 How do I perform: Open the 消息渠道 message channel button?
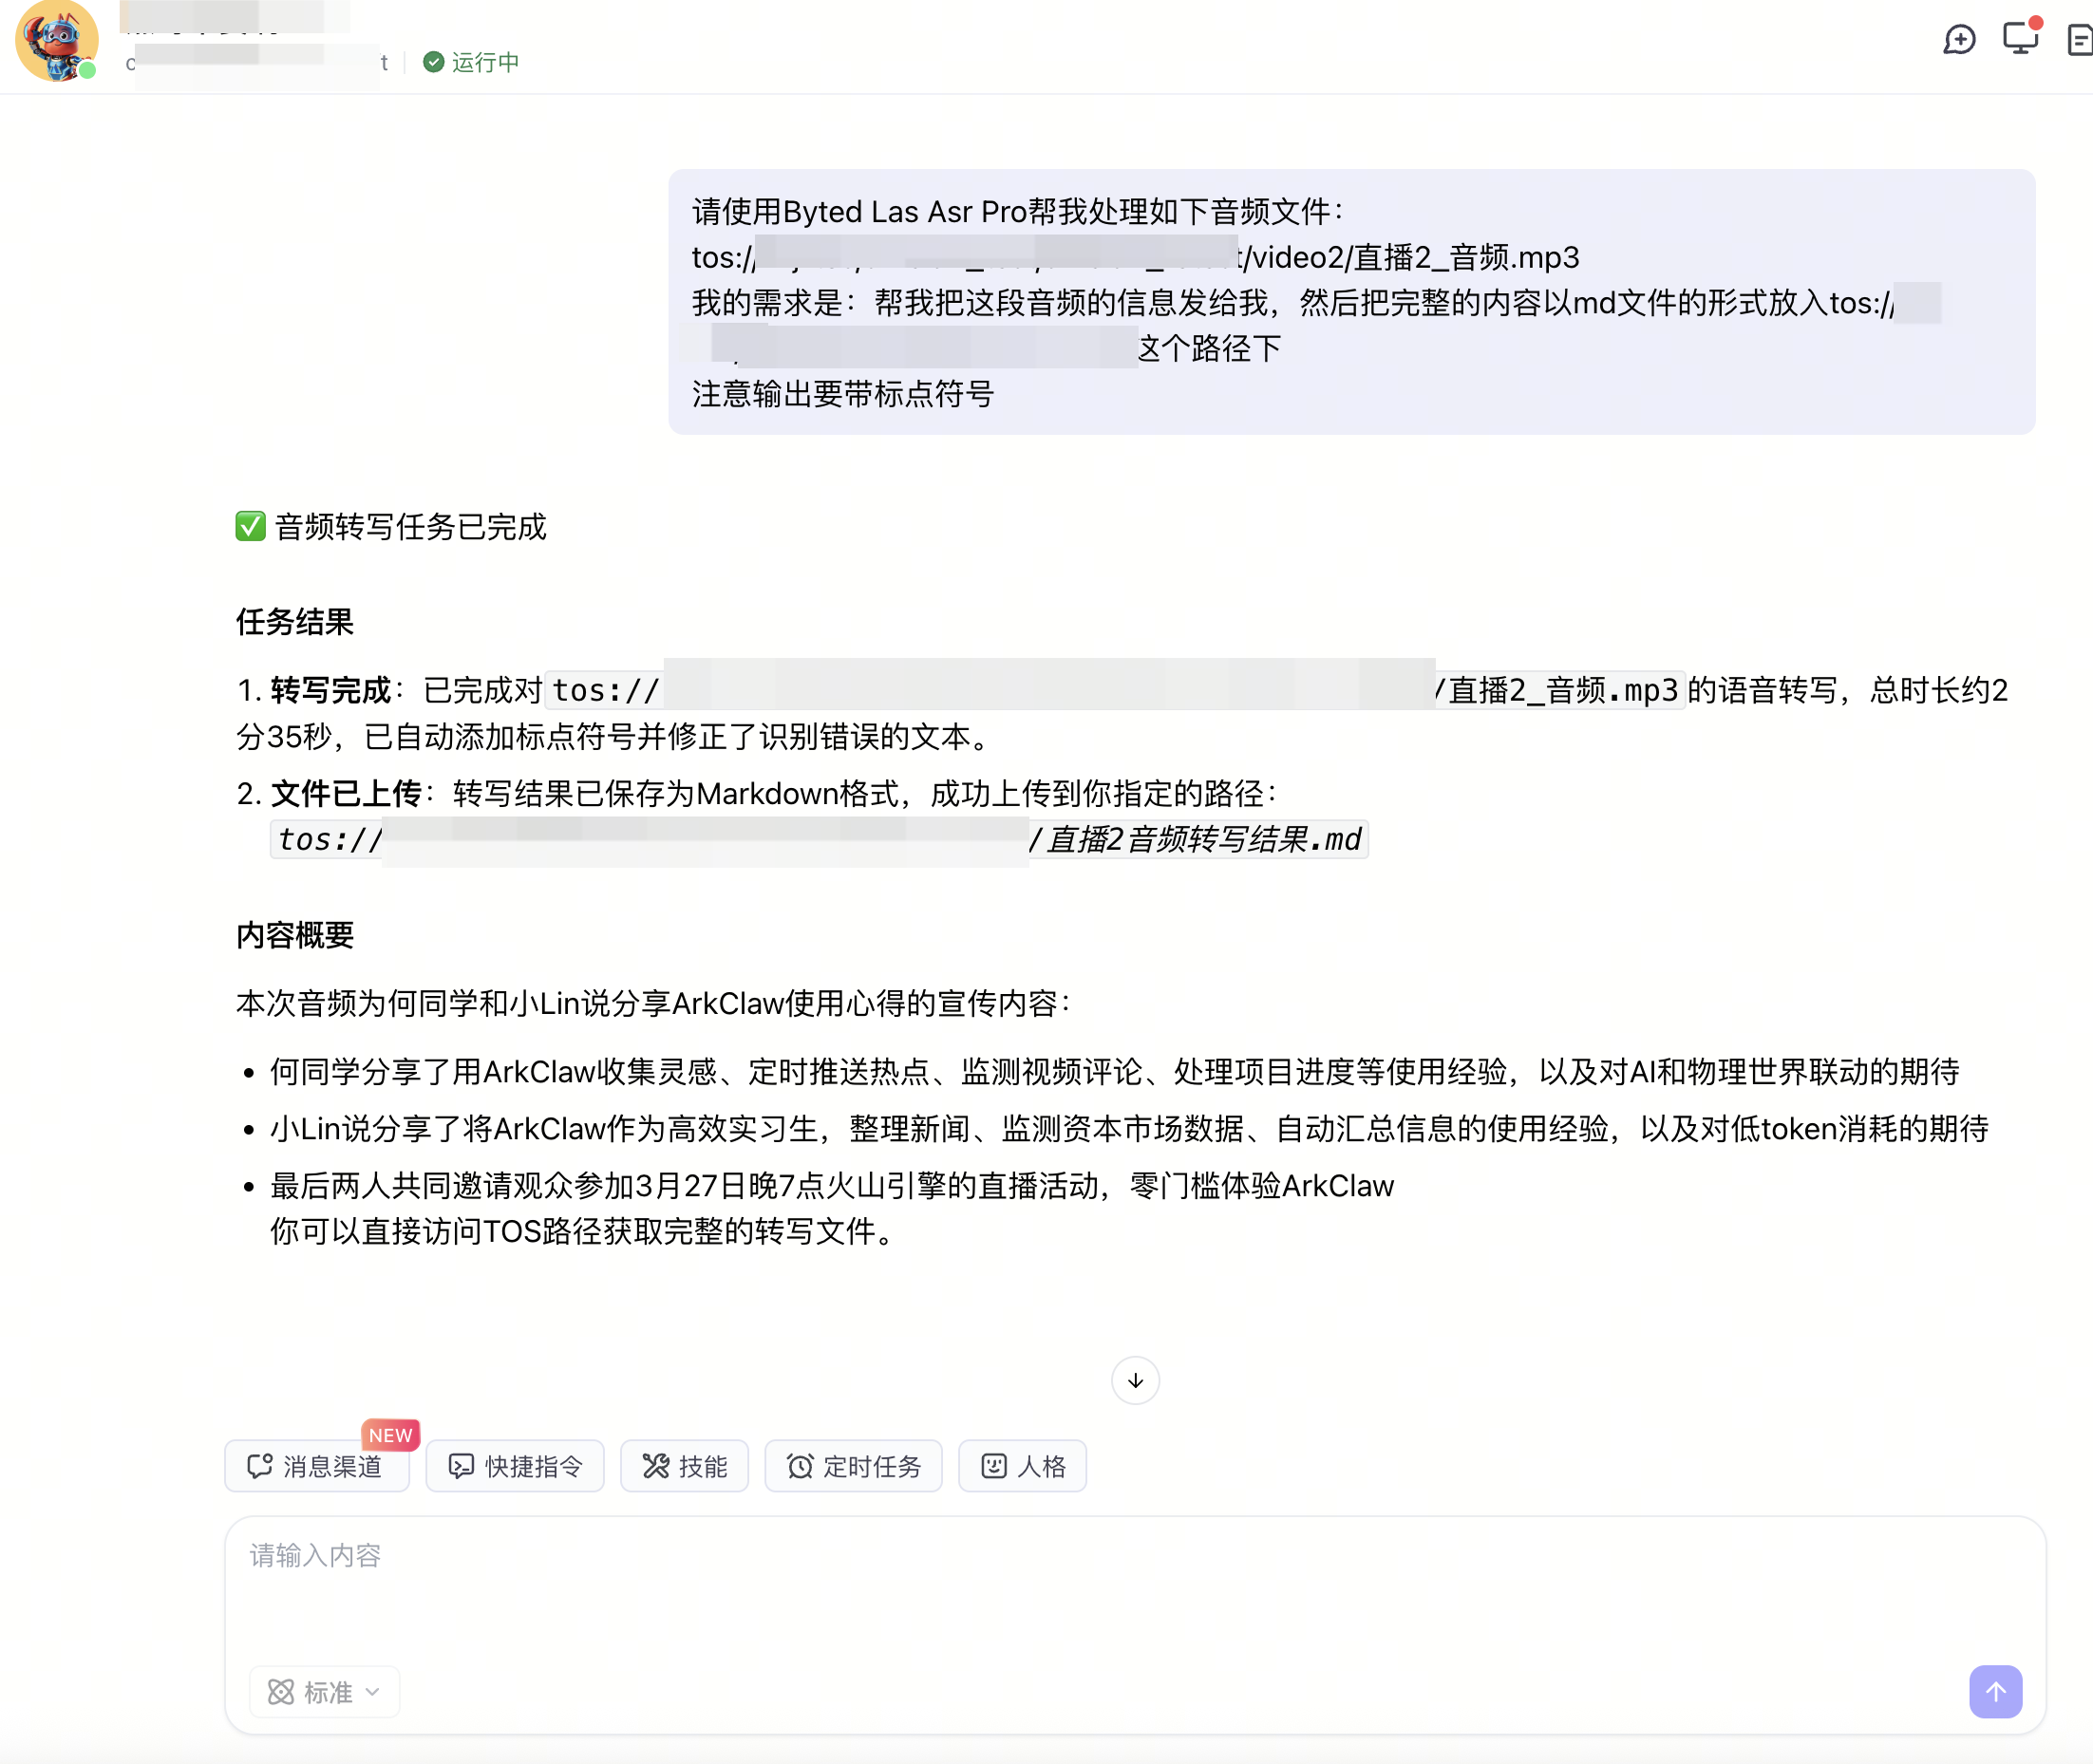316,1466
